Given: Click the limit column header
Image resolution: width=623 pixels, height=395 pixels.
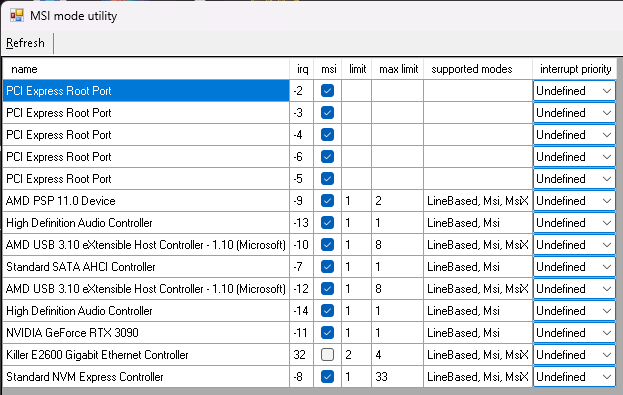Looking at the screenshot, I should tap(357, 69).
